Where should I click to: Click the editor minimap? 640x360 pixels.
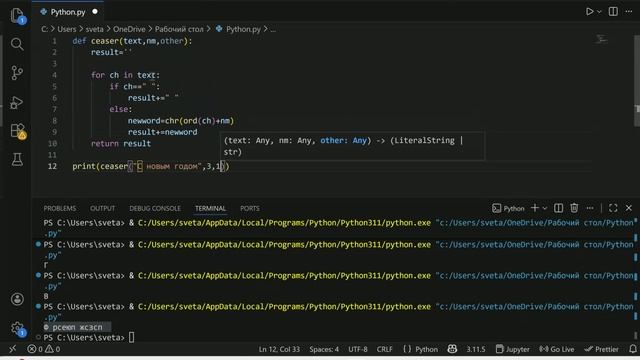tap(601, 39)
